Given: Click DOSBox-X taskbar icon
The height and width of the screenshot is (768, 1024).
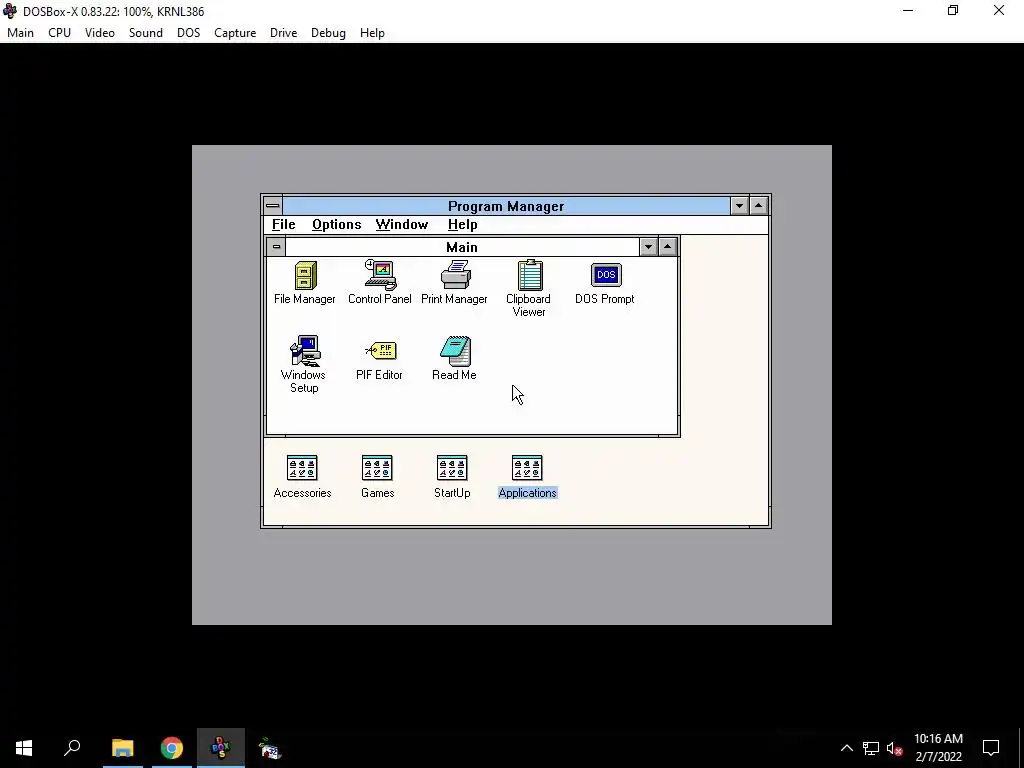Looking at the screenshot, I should tap(221, 748).
